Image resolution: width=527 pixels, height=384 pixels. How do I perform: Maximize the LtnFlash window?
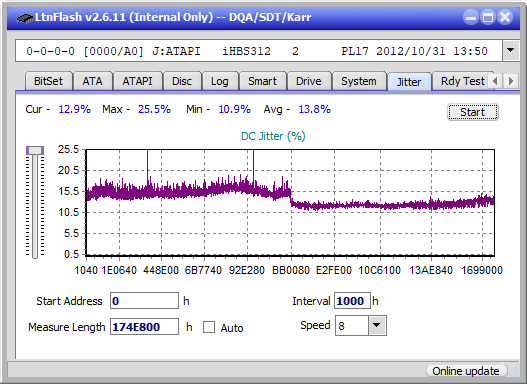488,17
